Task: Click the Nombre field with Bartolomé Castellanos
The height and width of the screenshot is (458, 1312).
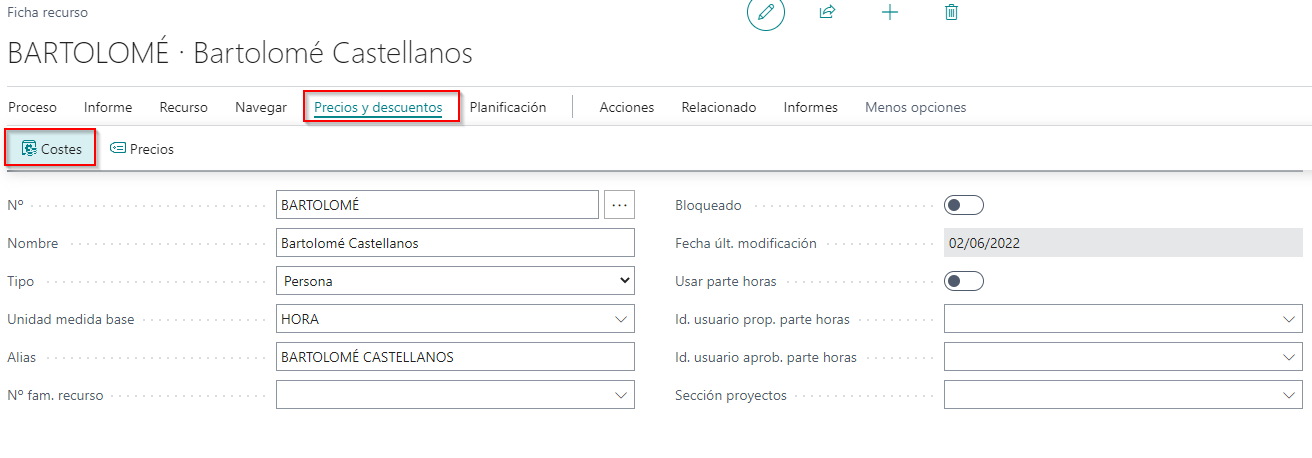Action: click(455, 243)
